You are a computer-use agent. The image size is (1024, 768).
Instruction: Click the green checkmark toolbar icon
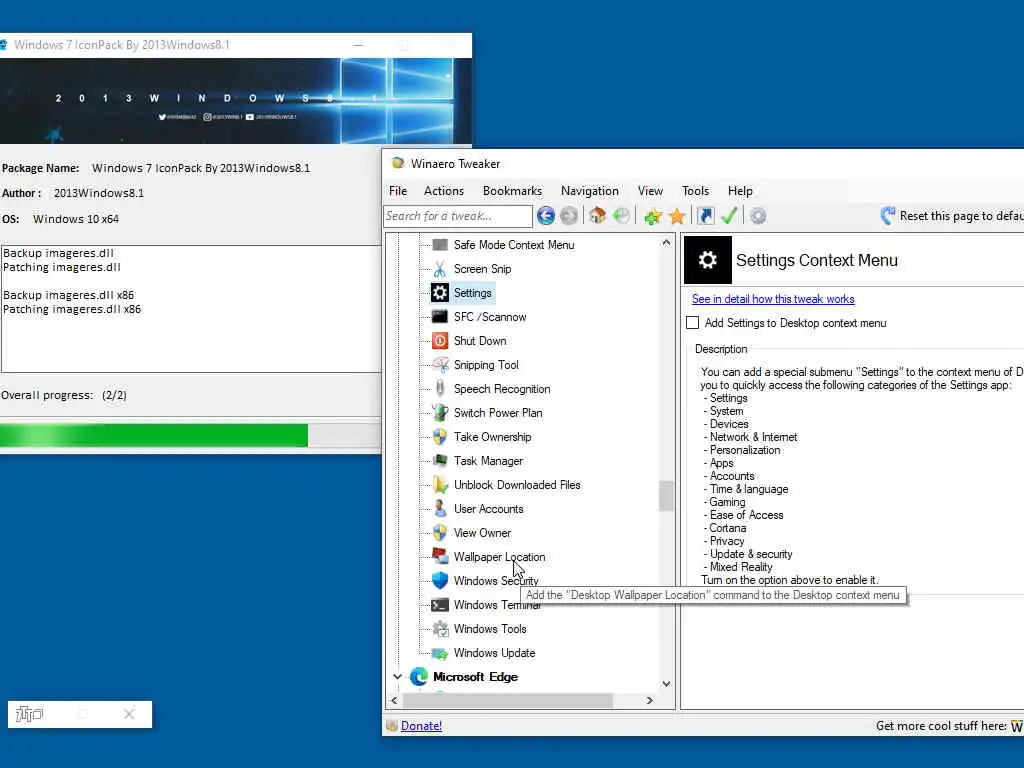click(x=729, y=216)
